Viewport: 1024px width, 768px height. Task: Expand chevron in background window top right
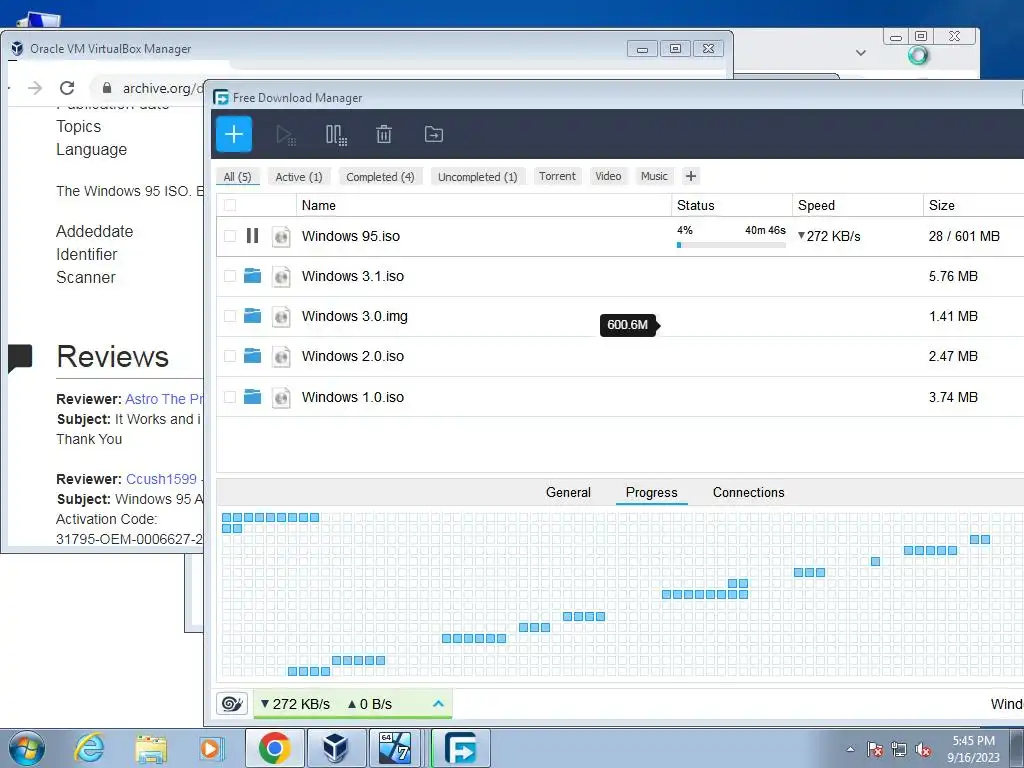click(x=861, y=53)
